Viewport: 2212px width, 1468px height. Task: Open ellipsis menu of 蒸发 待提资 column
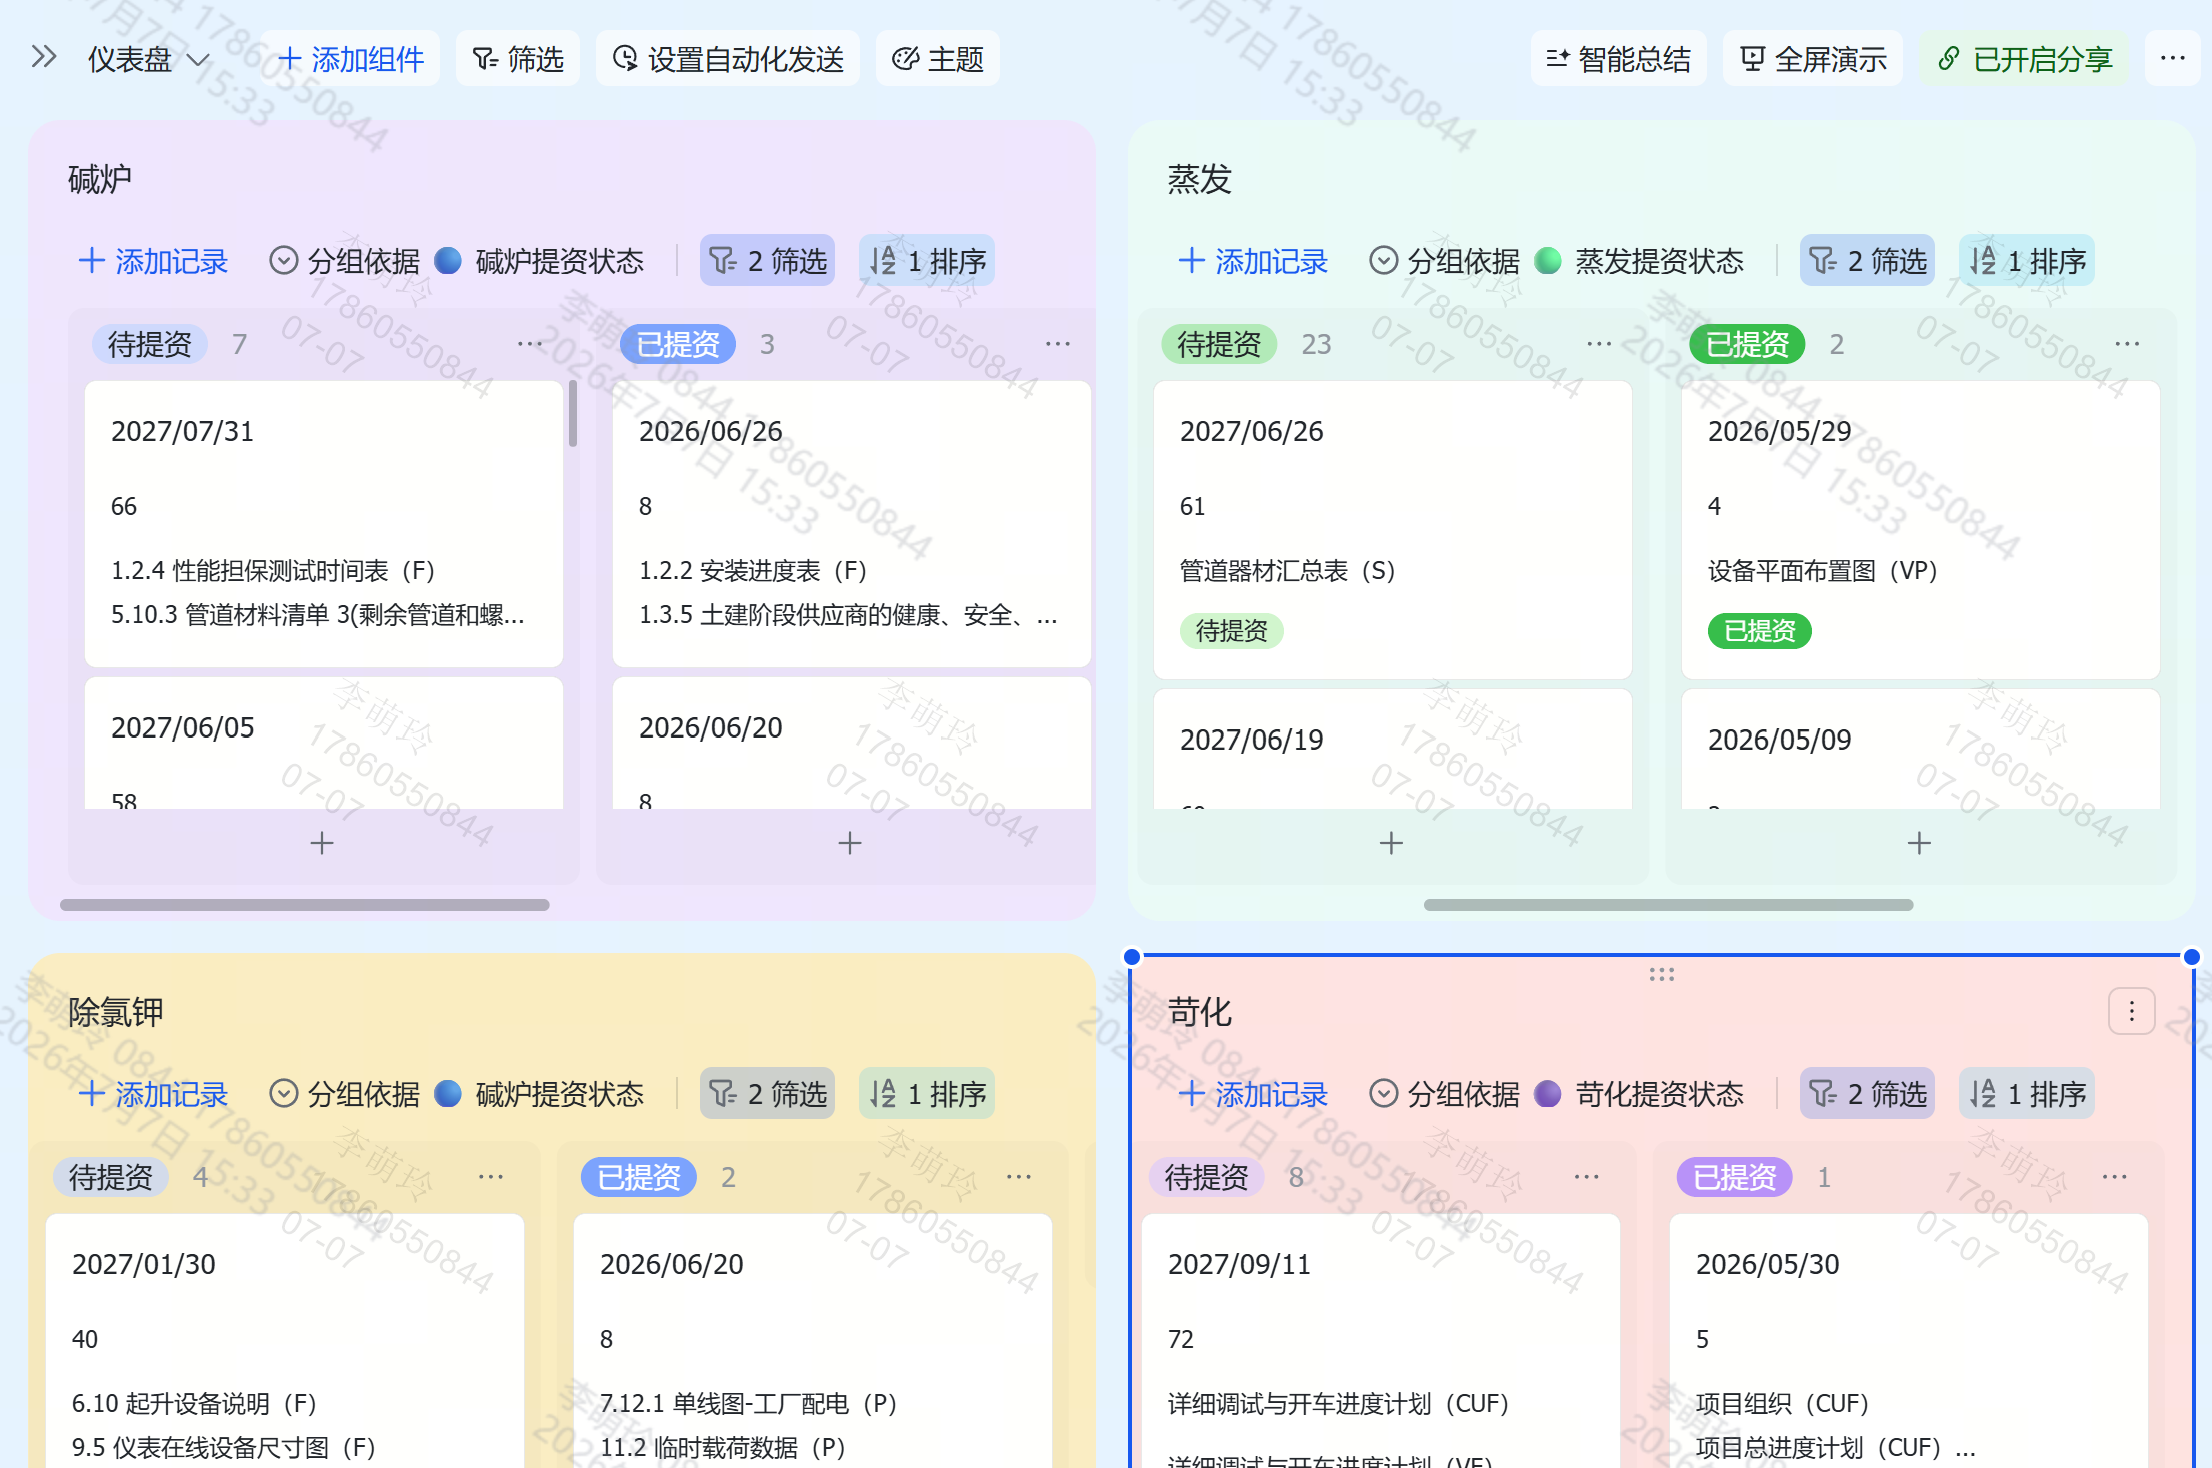coord(1599,344)
